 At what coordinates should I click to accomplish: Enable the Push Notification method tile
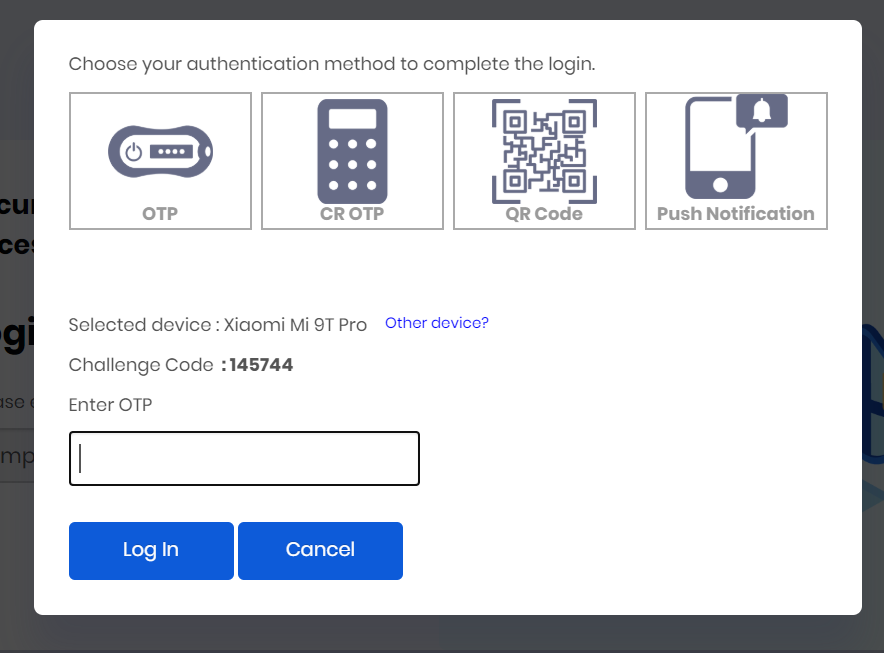click(736, 160)
